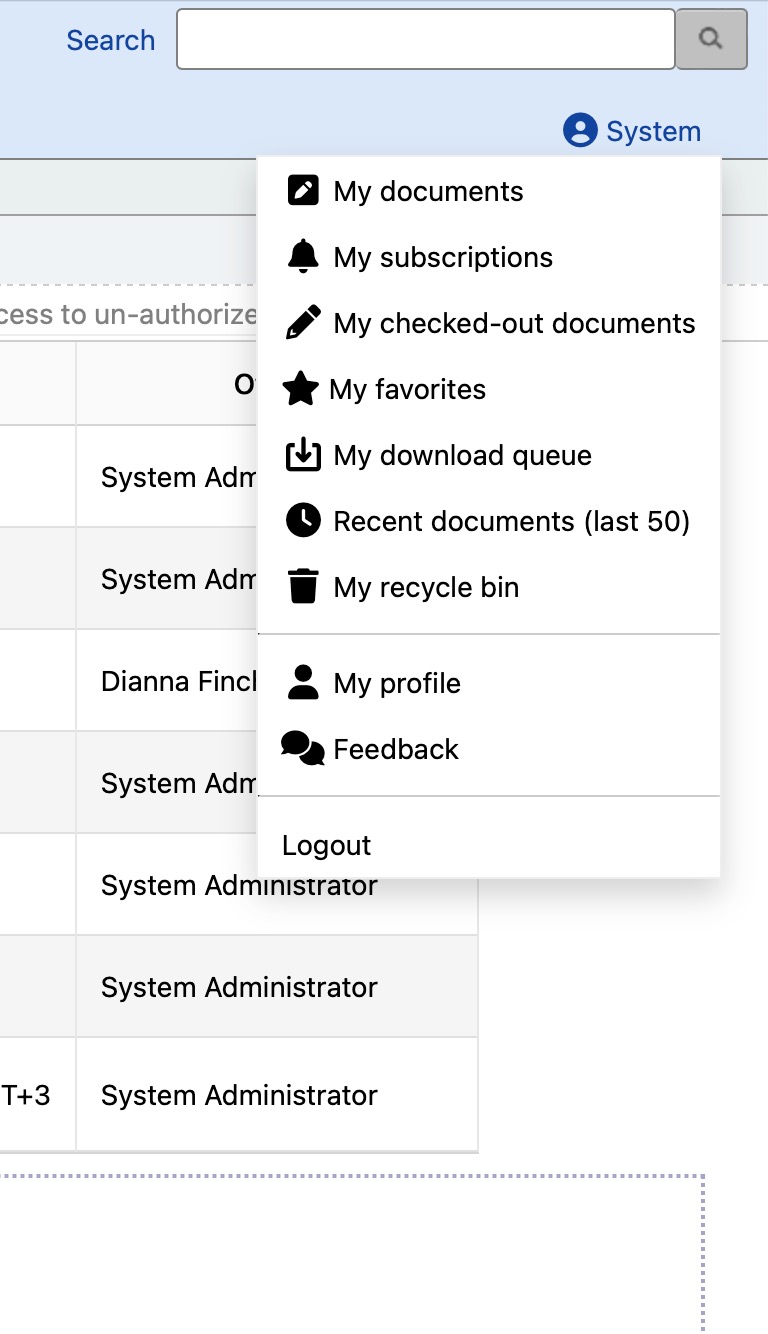
Task: Open My favorites from the user menu
Action: [x=407, y=389]
